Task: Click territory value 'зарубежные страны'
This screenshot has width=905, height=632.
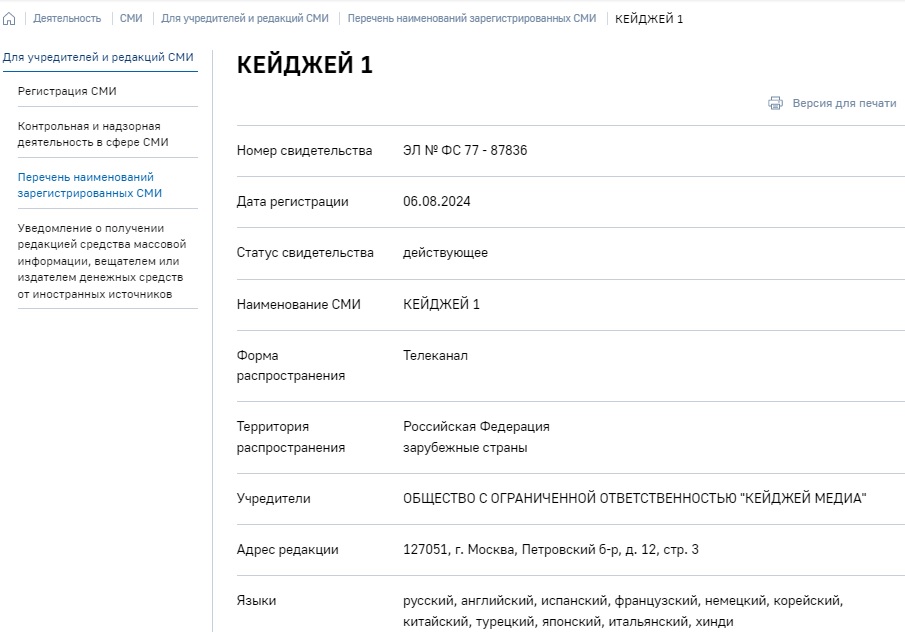Action: (465, 448)
